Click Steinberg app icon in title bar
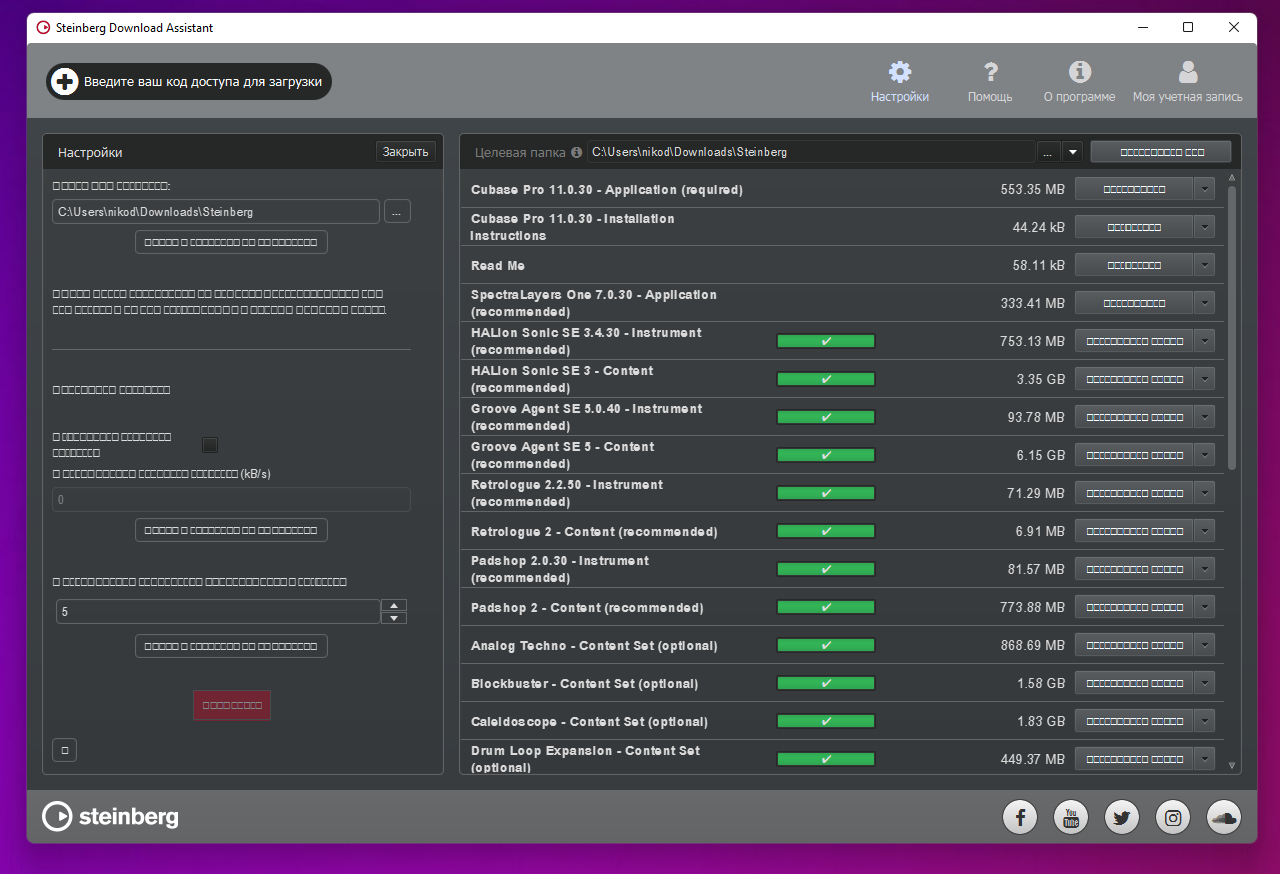 coord(43,27)
